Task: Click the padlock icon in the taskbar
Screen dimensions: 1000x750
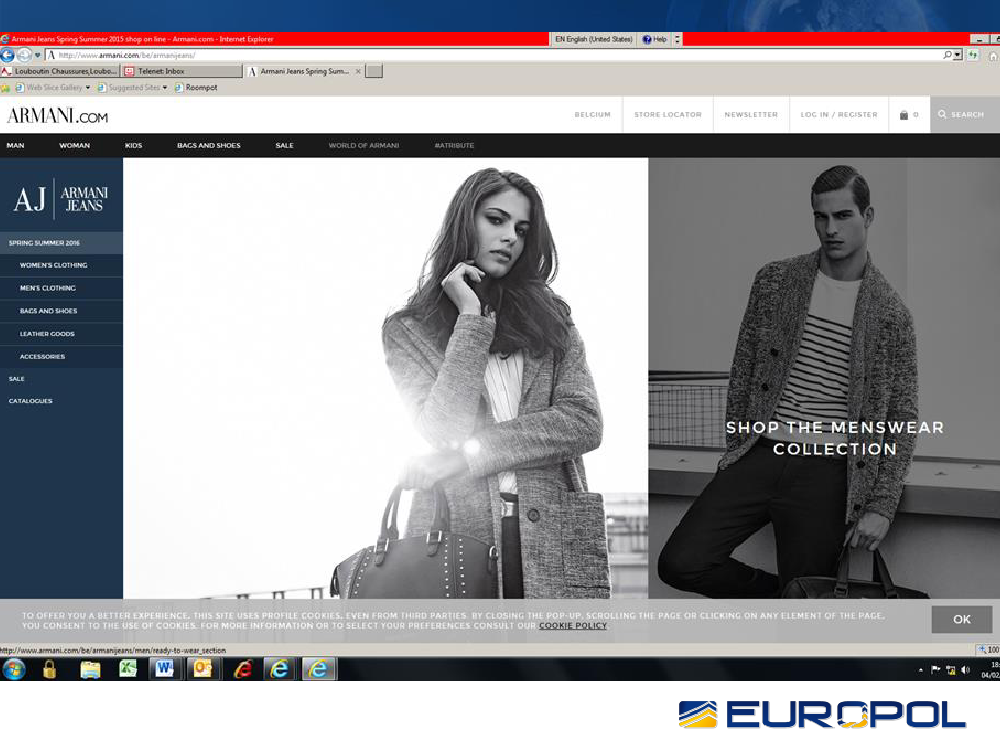Action: (x=49, y=669)
